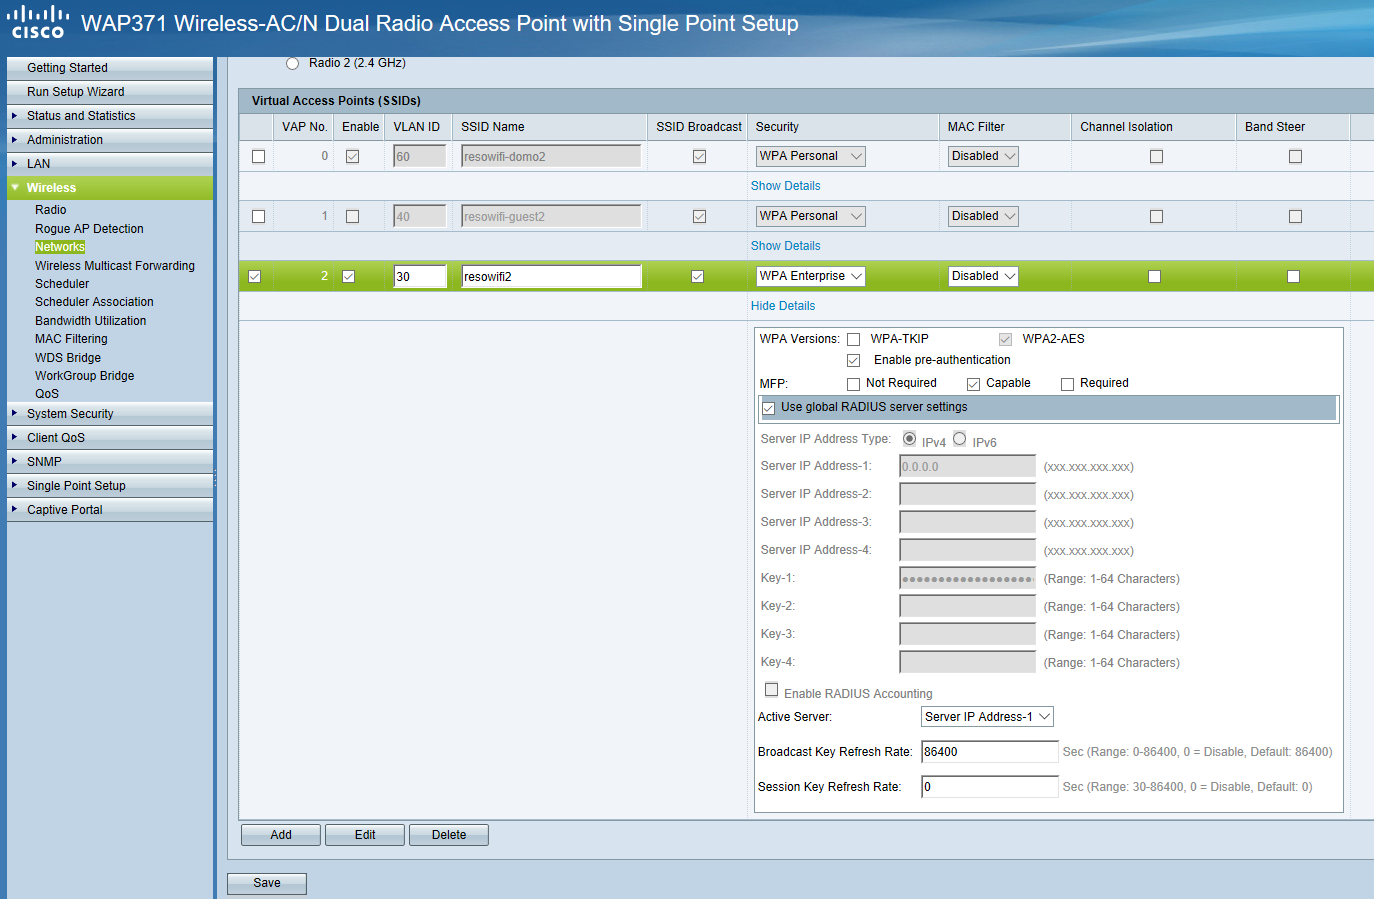This screenshot has height=899, width=1374.
Task: Select MFP Required option
Action: (x=1068, y=384)
